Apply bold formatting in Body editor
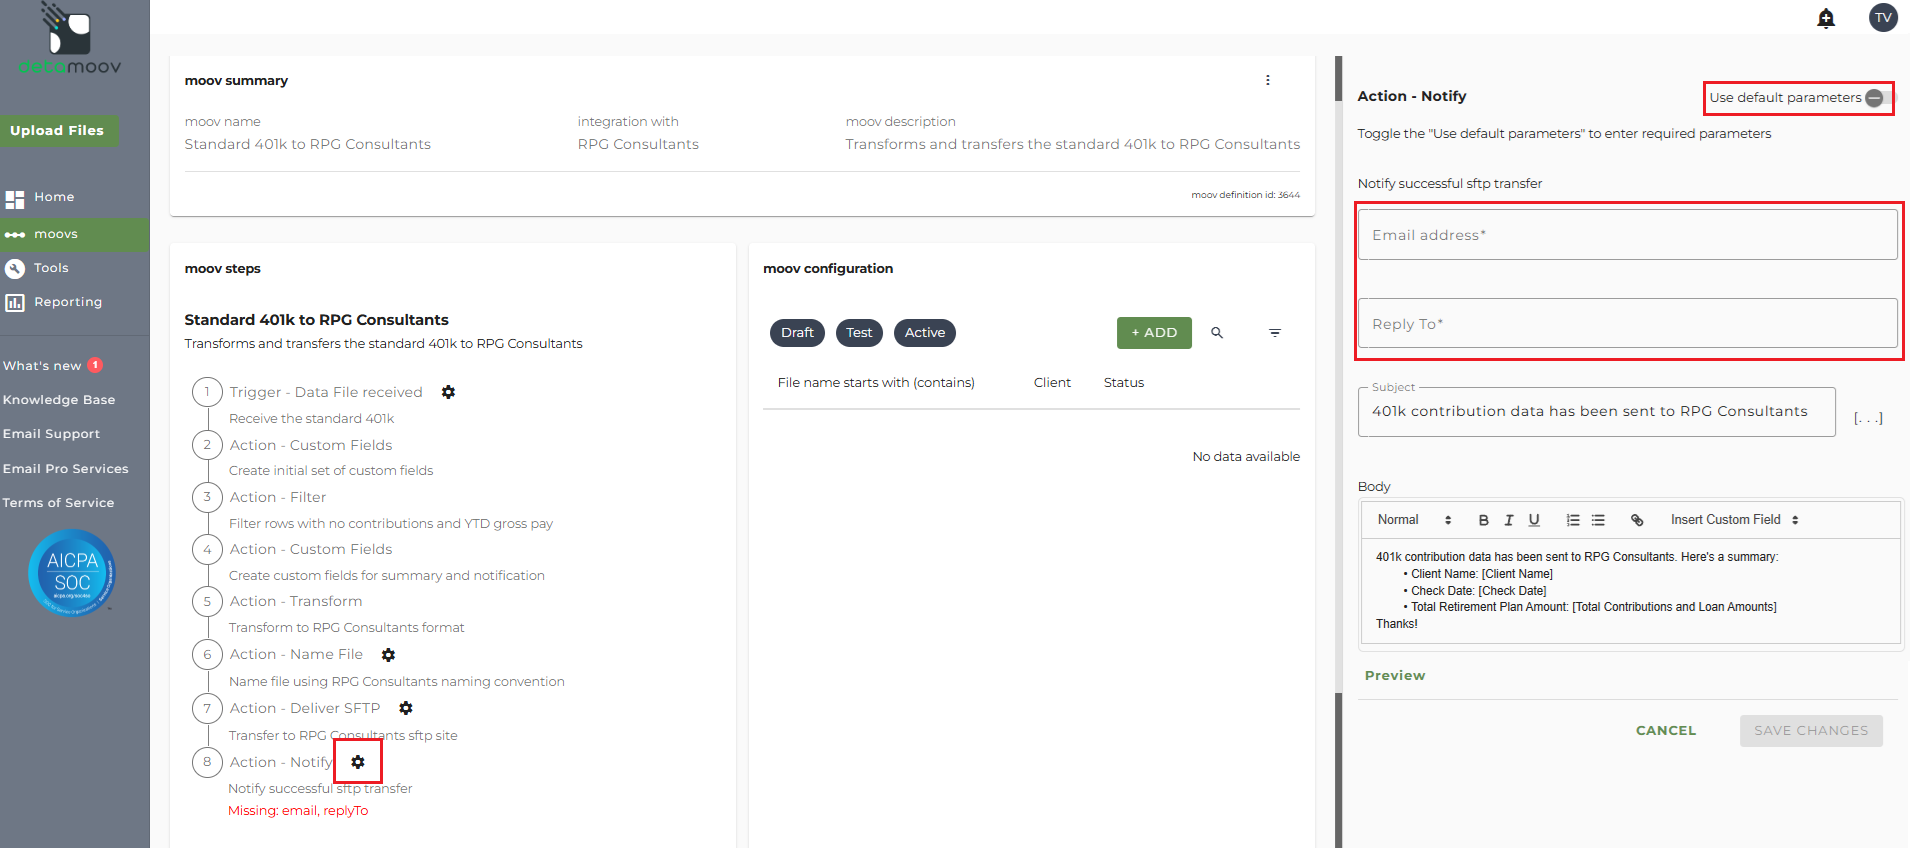This screenshot has width=1910, height=848. (x=1484, y=520)
